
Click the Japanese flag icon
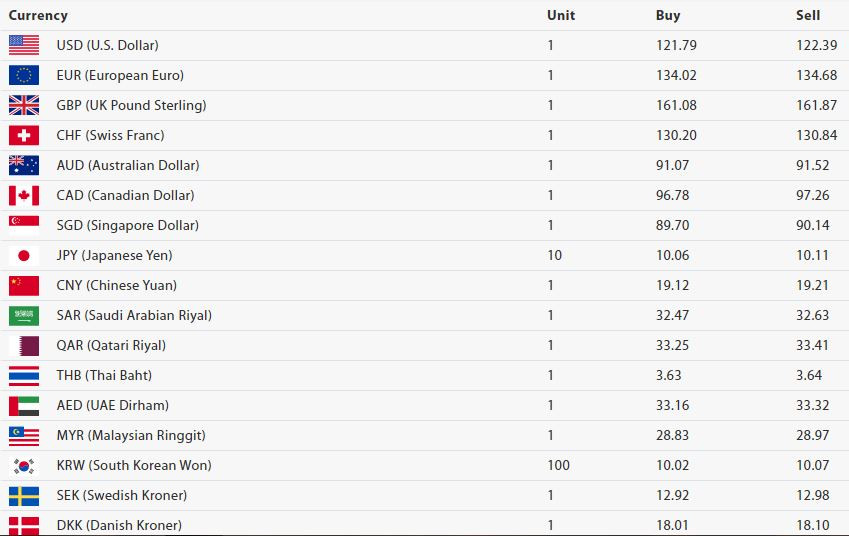coord(24,256)
